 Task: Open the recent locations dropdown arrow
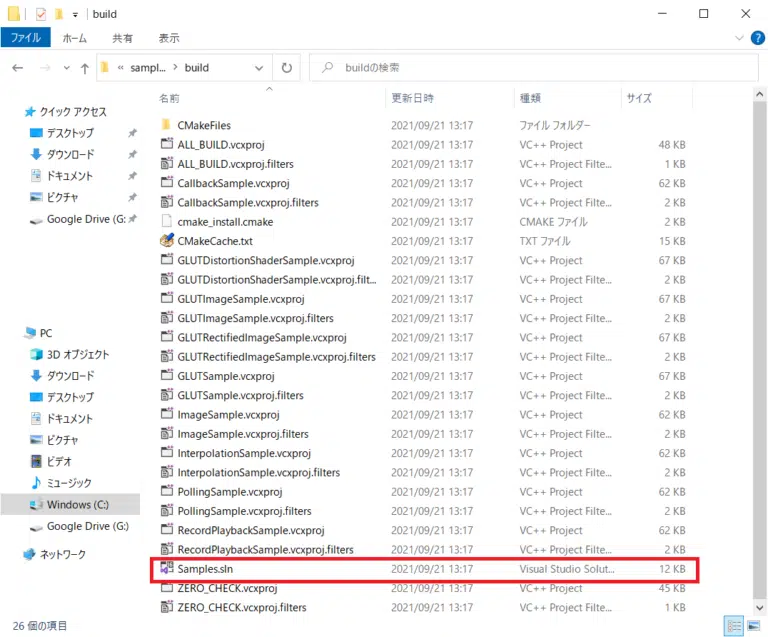point(64,68)
